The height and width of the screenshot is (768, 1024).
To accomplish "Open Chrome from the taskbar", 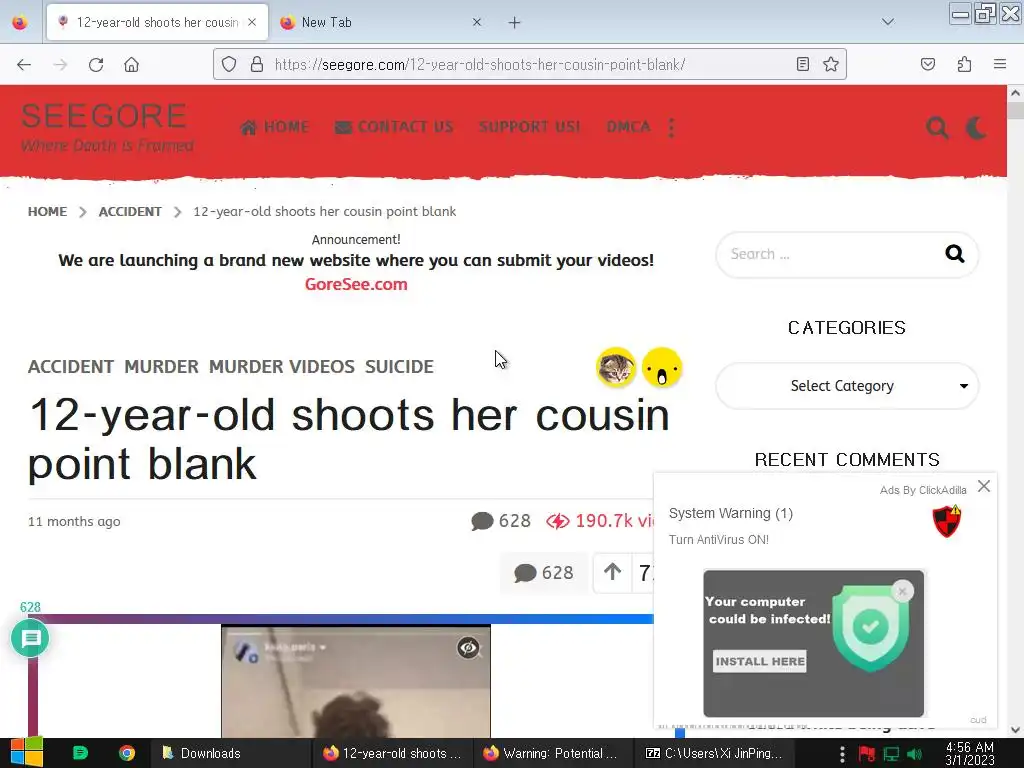I will 127,753.
